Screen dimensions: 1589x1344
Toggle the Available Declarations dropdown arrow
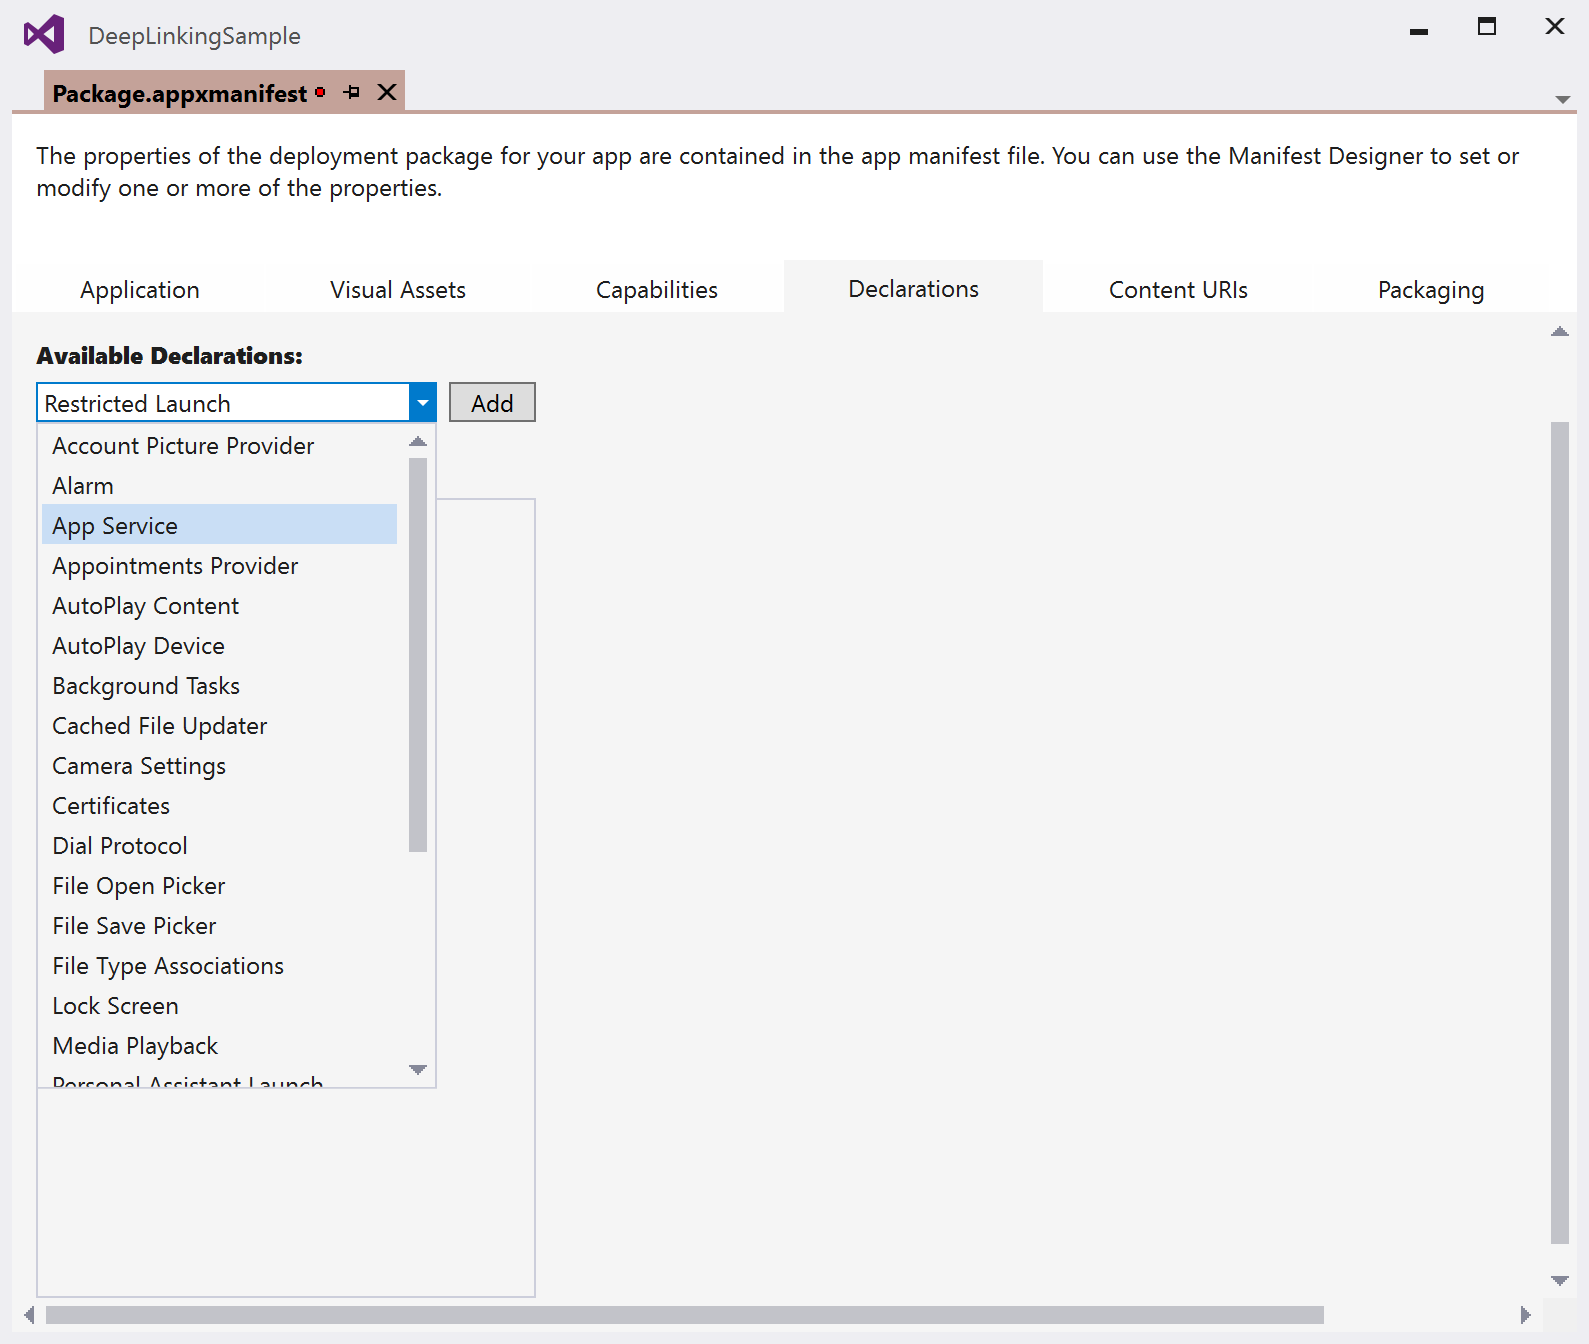click(423, 403)
